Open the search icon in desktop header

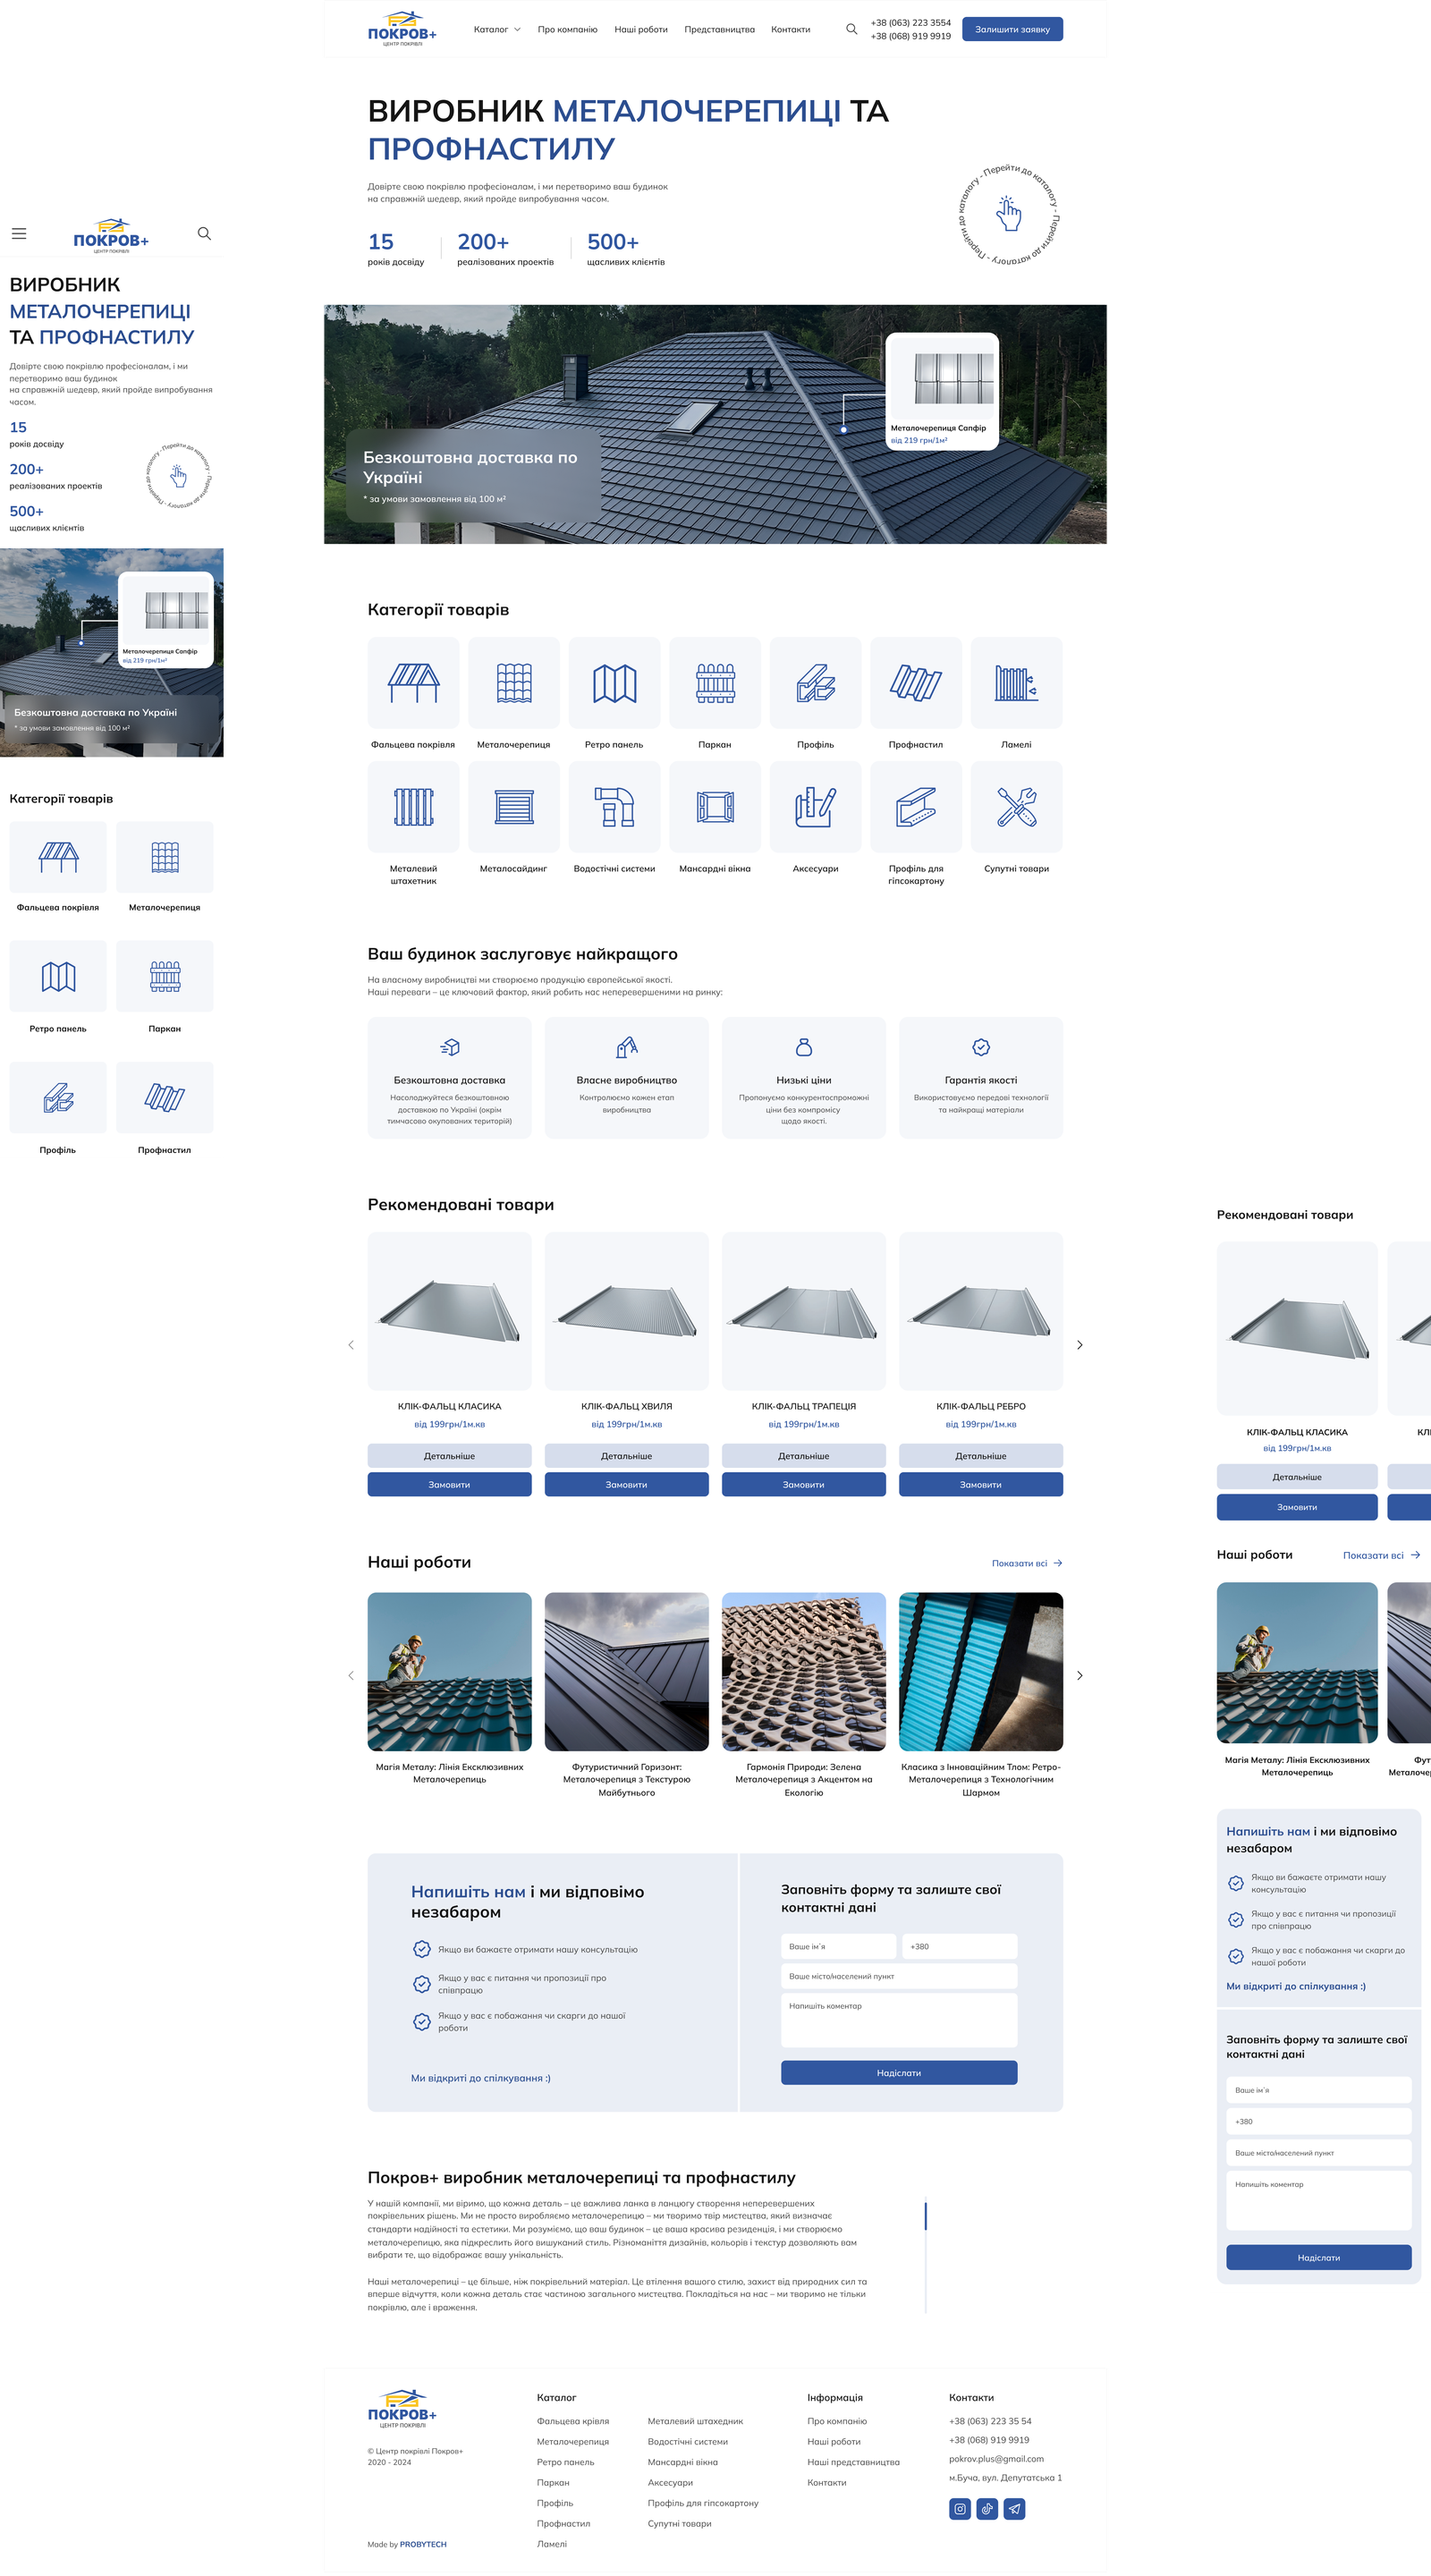[851, 29]
